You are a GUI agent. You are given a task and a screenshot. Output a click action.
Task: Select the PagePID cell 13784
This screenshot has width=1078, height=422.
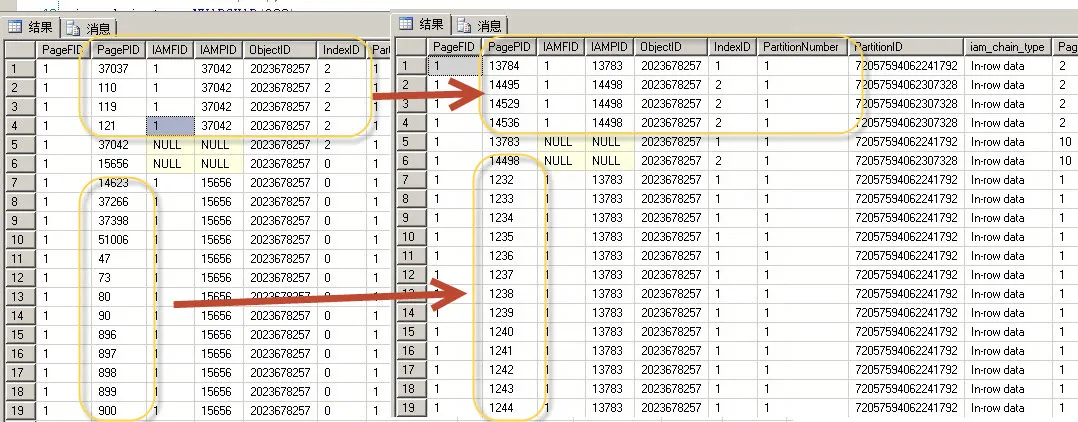[510, 66]
